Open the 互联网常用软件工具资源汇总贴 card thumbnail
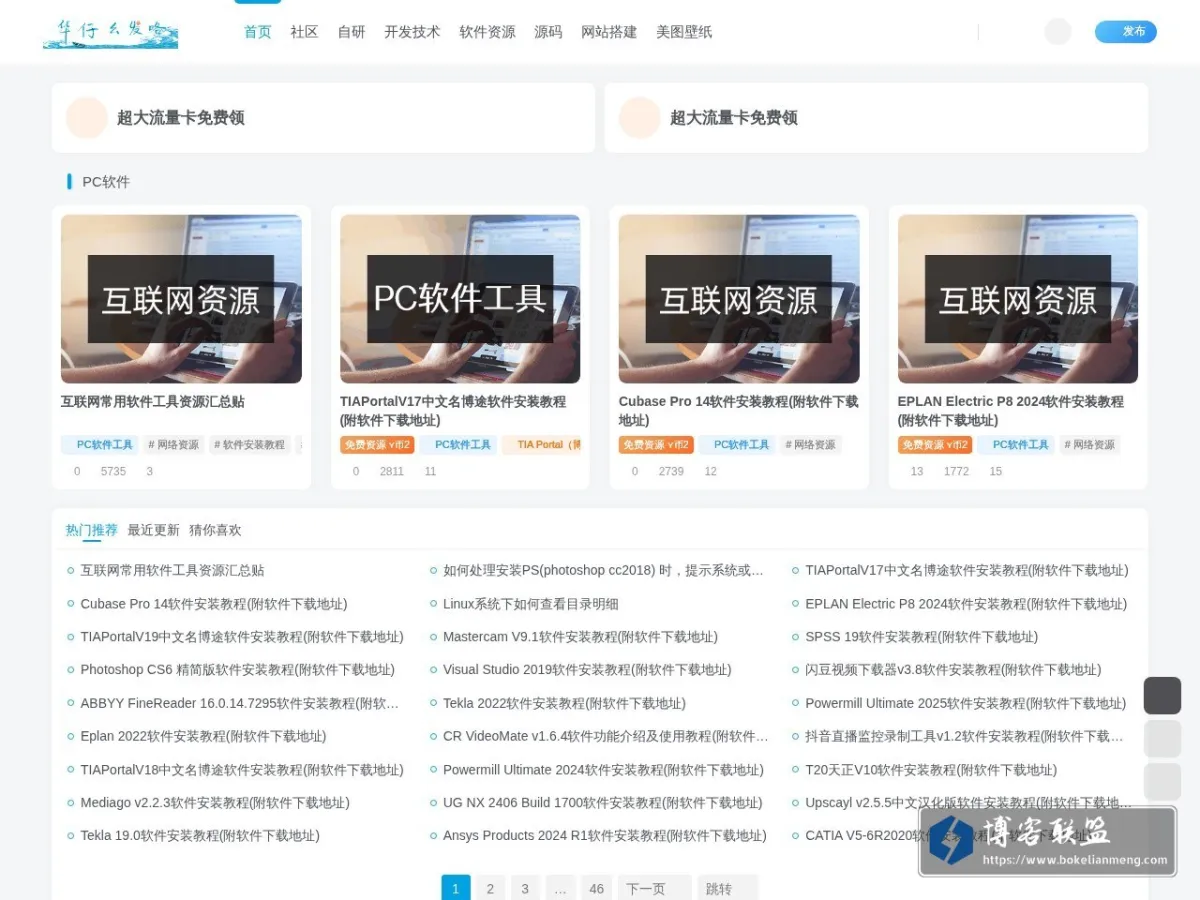 coord(181,299)
